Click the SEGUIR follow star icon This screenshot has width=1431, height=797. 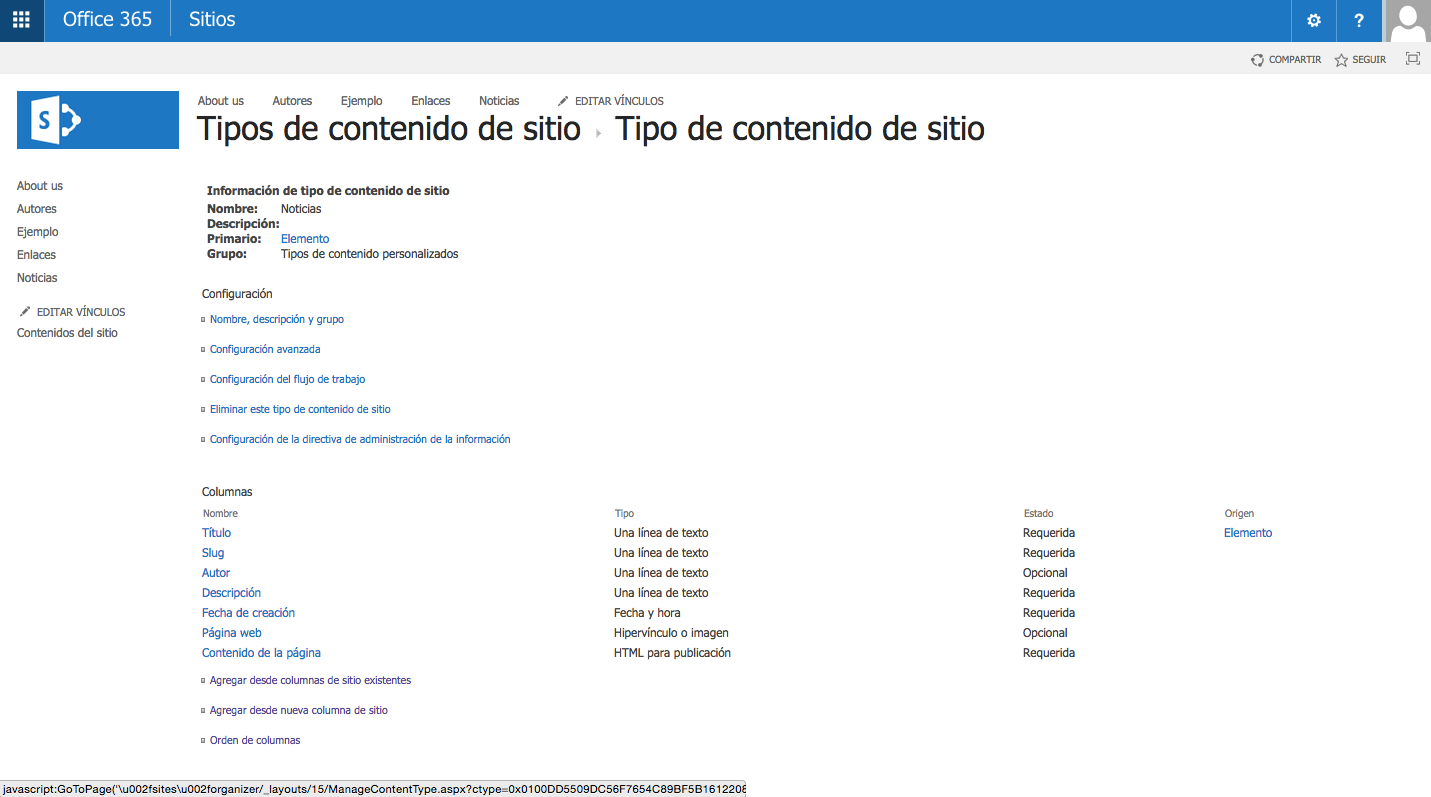(1340, 59)
